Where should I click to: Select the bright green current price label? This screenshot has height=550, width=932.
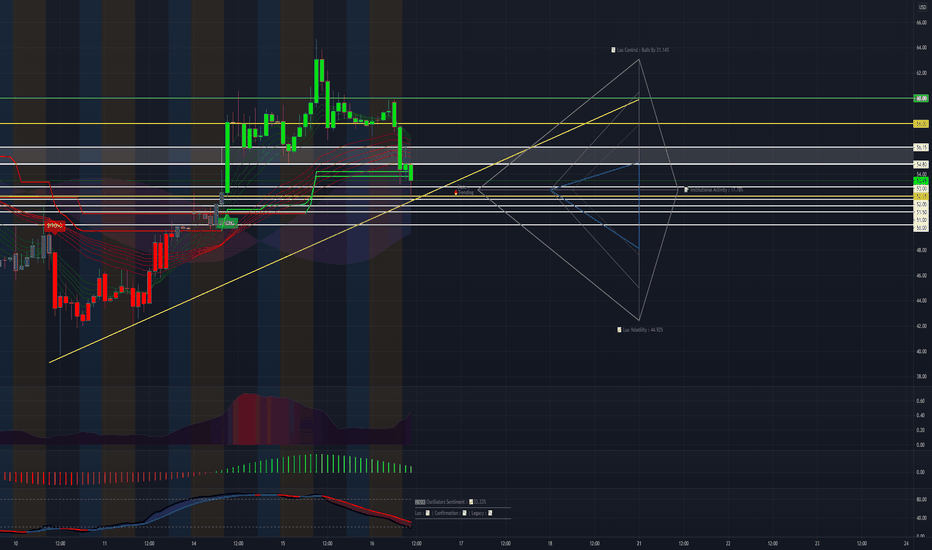(921, 181)
